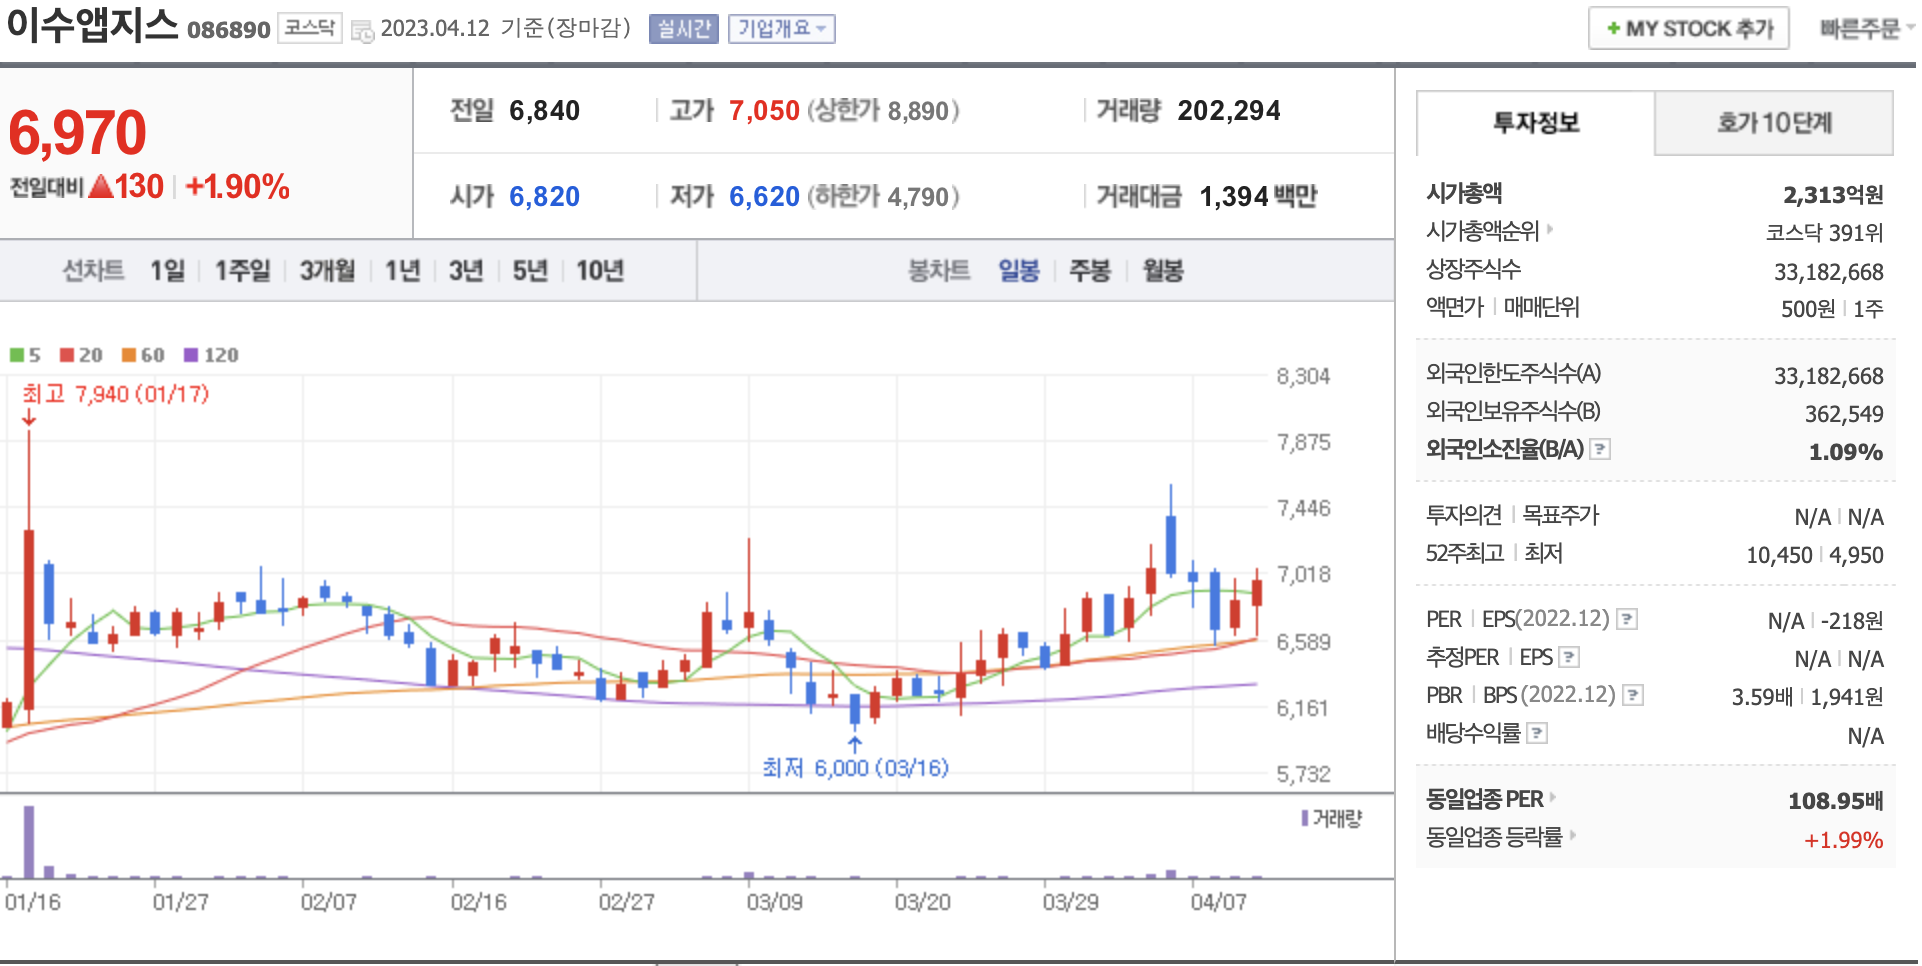Open the 배당수익률 help icon
The width and height of the screenshot is (1922, 966).
[x=1537, y=733]
